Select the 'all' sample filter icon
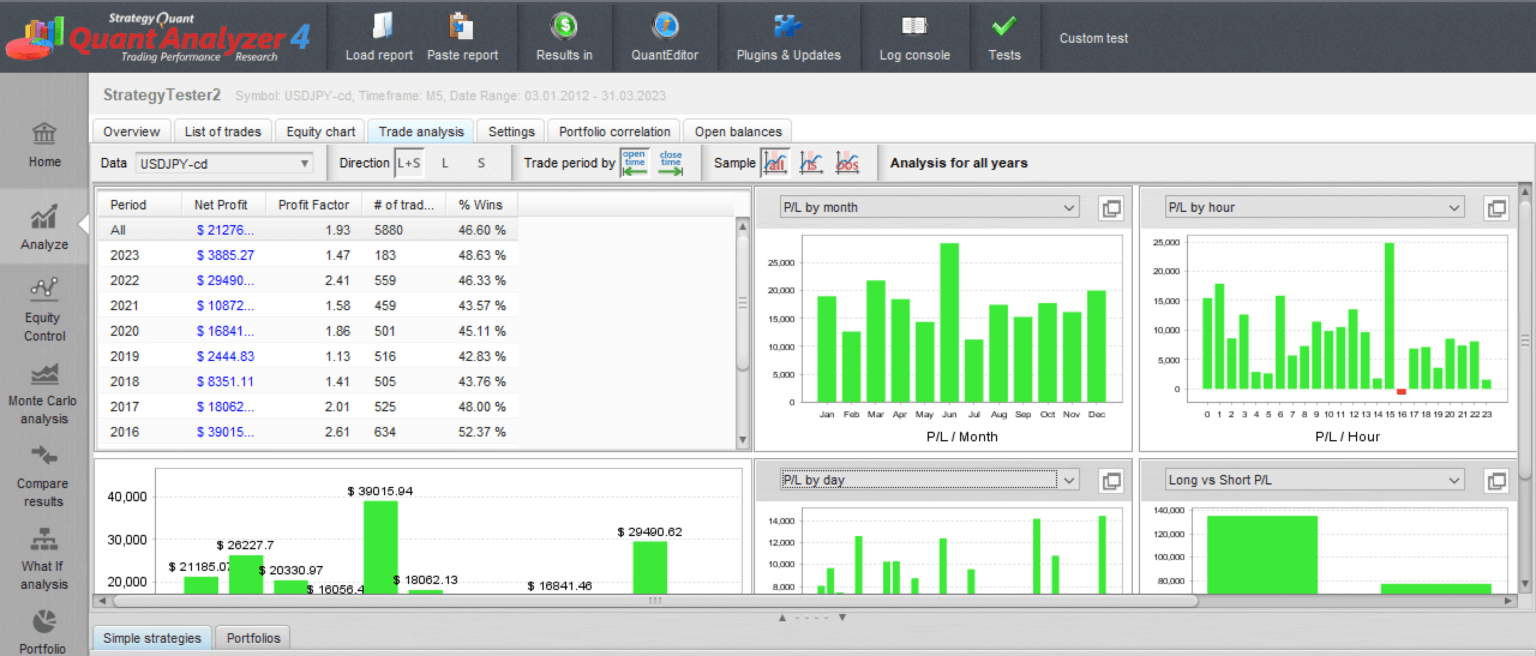Viewport: 1536px width, 656px height. (775, 162)
